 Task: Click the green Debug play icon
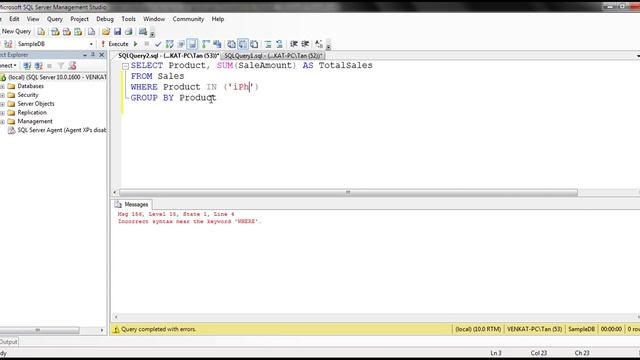point(136,44)
